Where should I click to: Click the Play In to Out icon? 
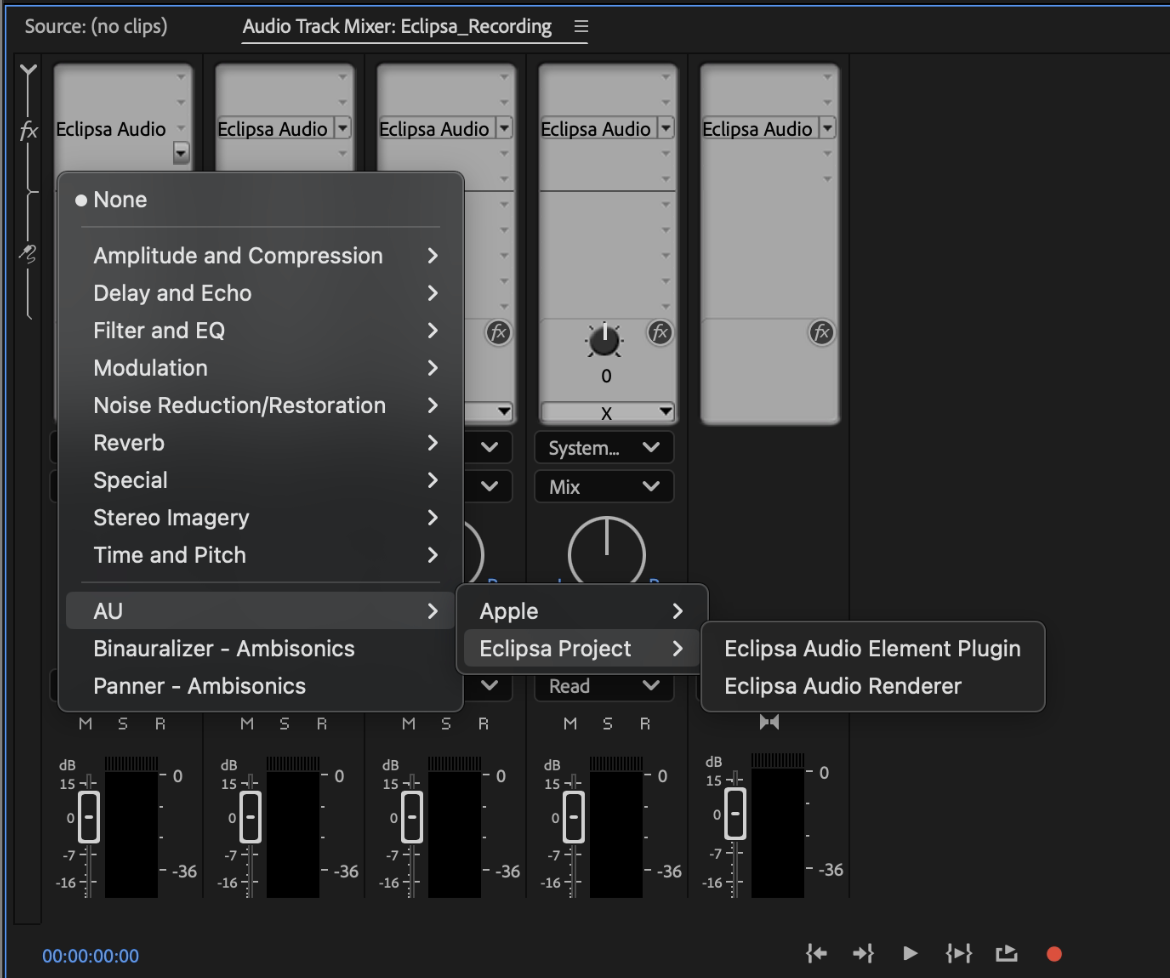coord(958,954)
